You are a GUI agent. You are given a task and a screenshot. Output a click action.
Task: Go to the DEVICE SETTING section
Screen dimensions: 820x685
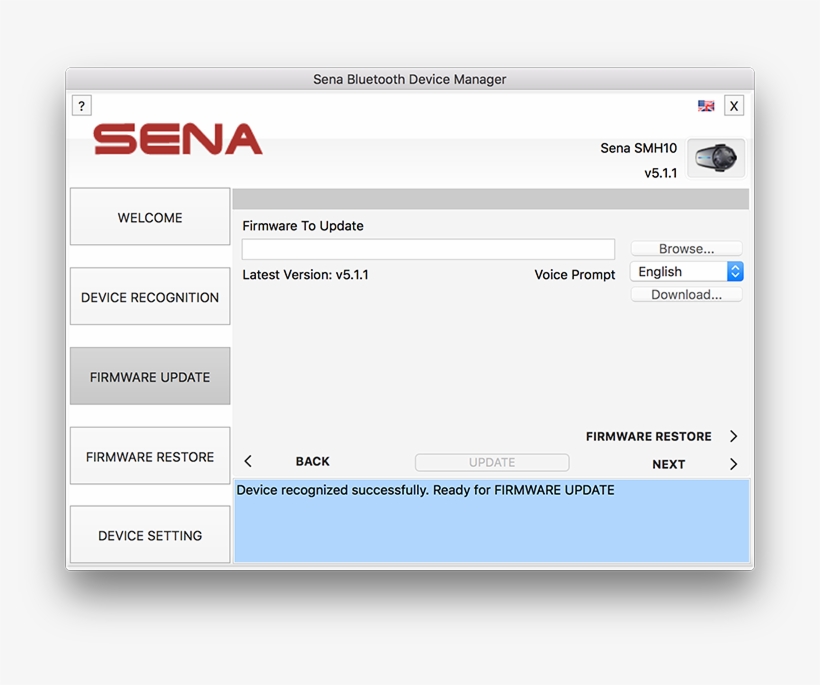pos(149,535)
